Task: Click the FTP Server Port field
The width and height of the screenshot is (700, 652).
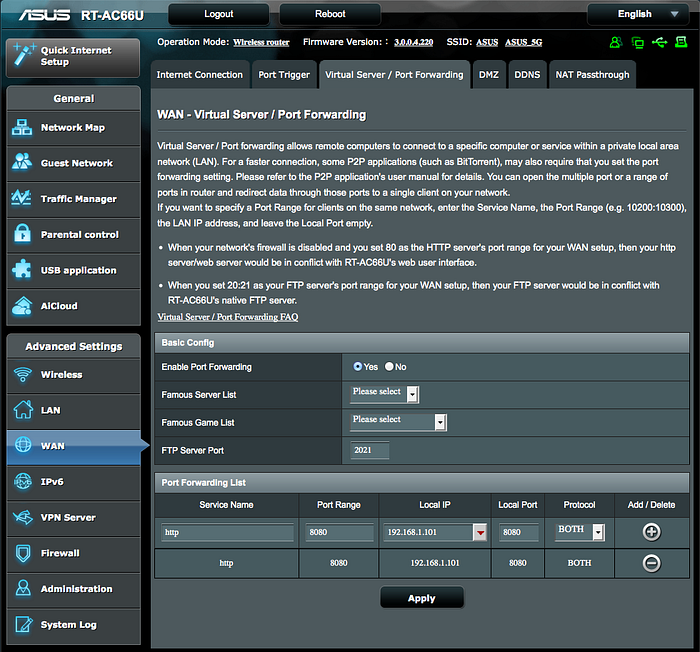Action: tap(370, 450)
